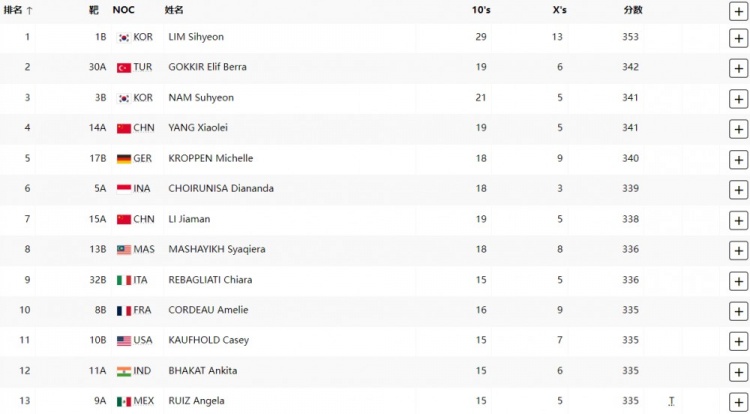Click plus icon for RUIZ Angela

click(739, 402)
